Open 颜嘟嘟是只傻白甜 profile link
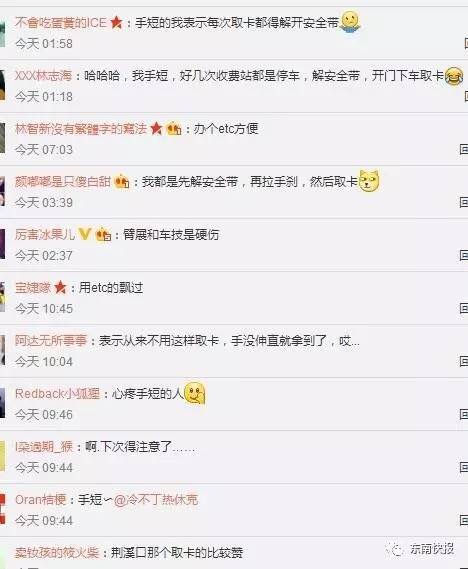The width and height of the screenshot is (468, 569). pos(63,181)
